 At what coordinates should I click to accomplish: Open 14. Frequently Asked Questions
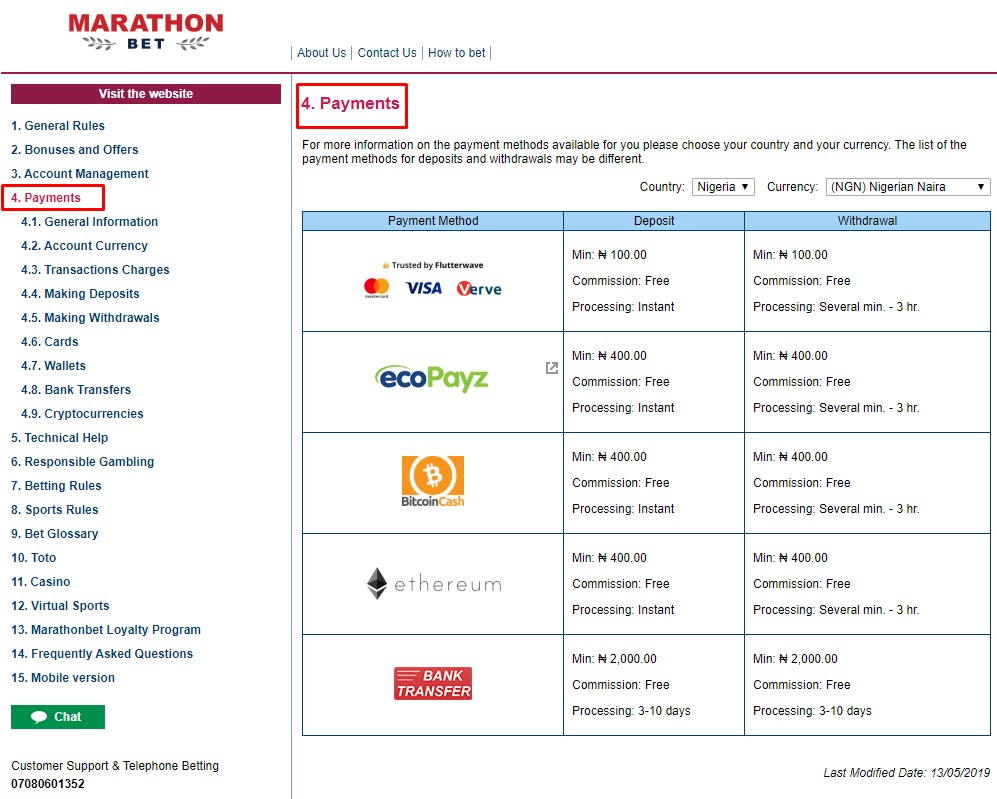[x=102, y=654]
